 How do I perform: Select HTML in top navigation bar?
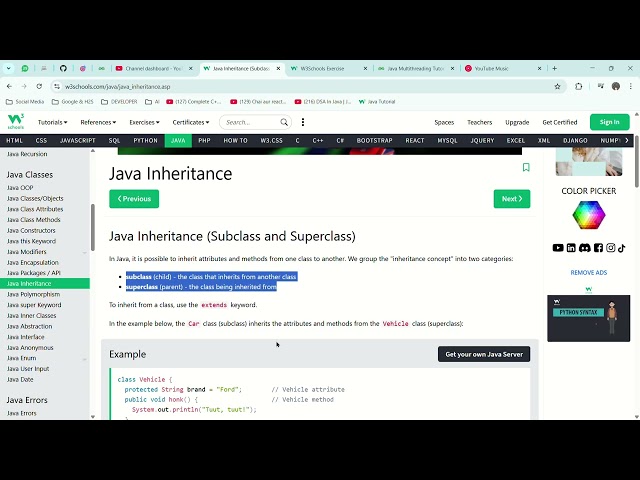point(15,140)
